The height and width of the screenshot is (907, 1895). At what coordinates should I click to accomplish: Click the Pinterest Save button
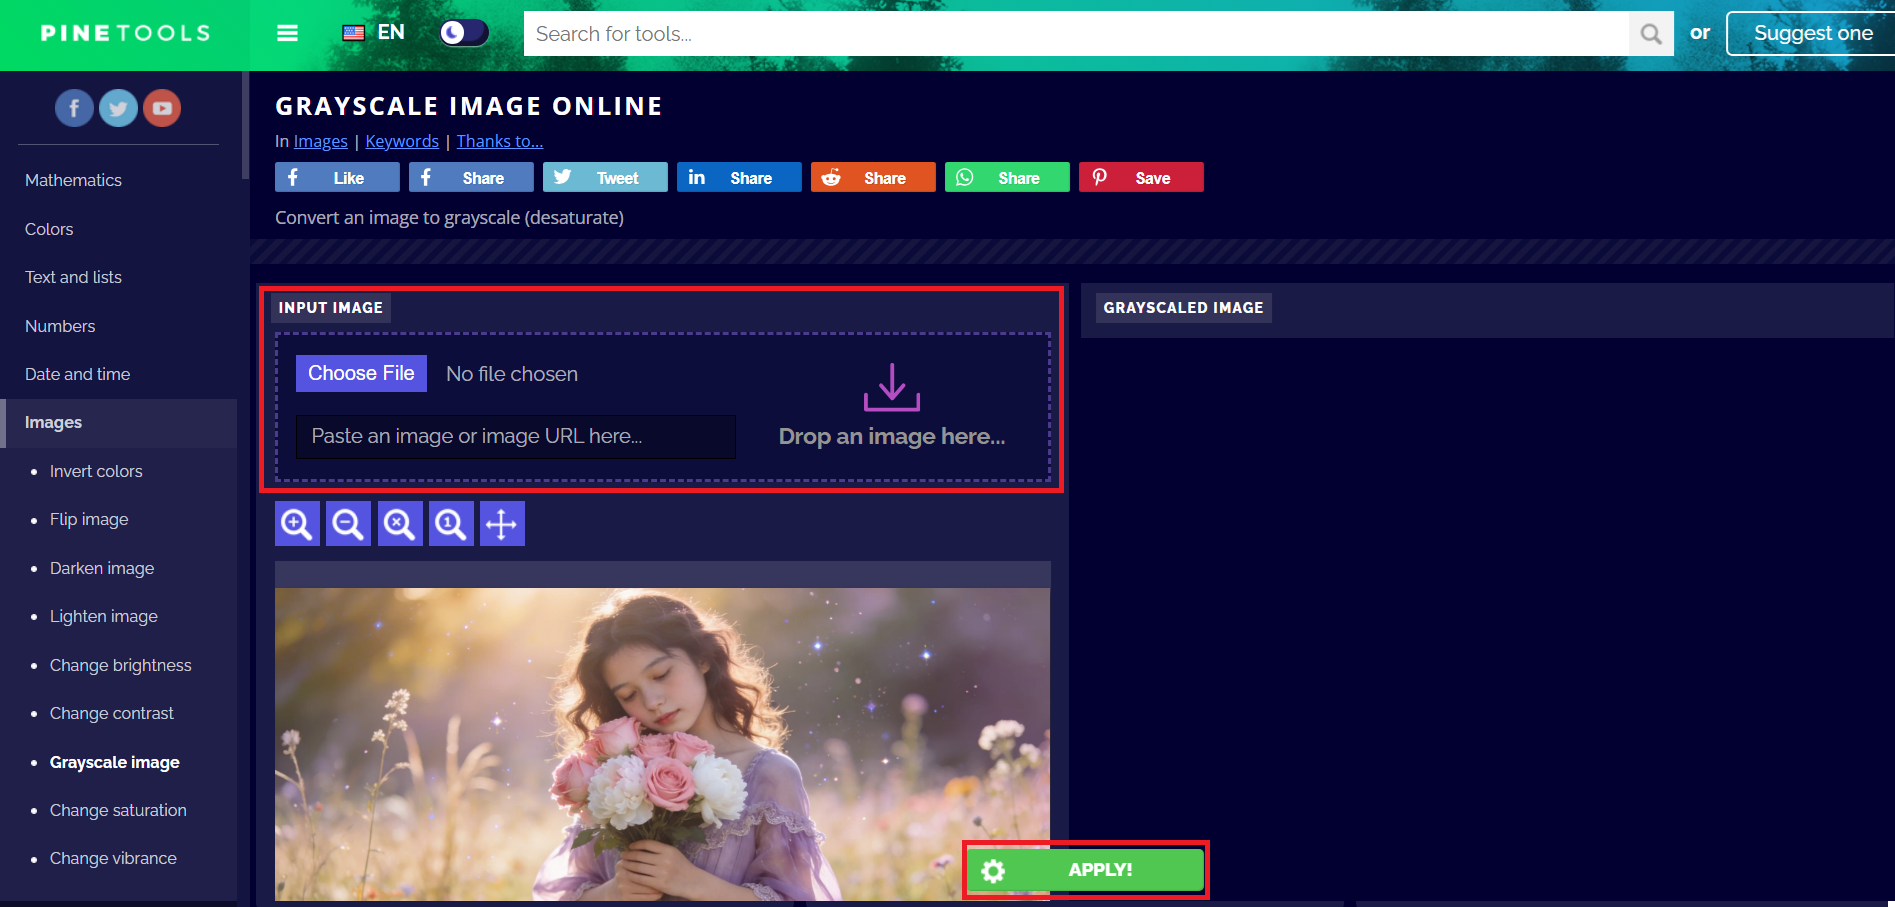1141,177
